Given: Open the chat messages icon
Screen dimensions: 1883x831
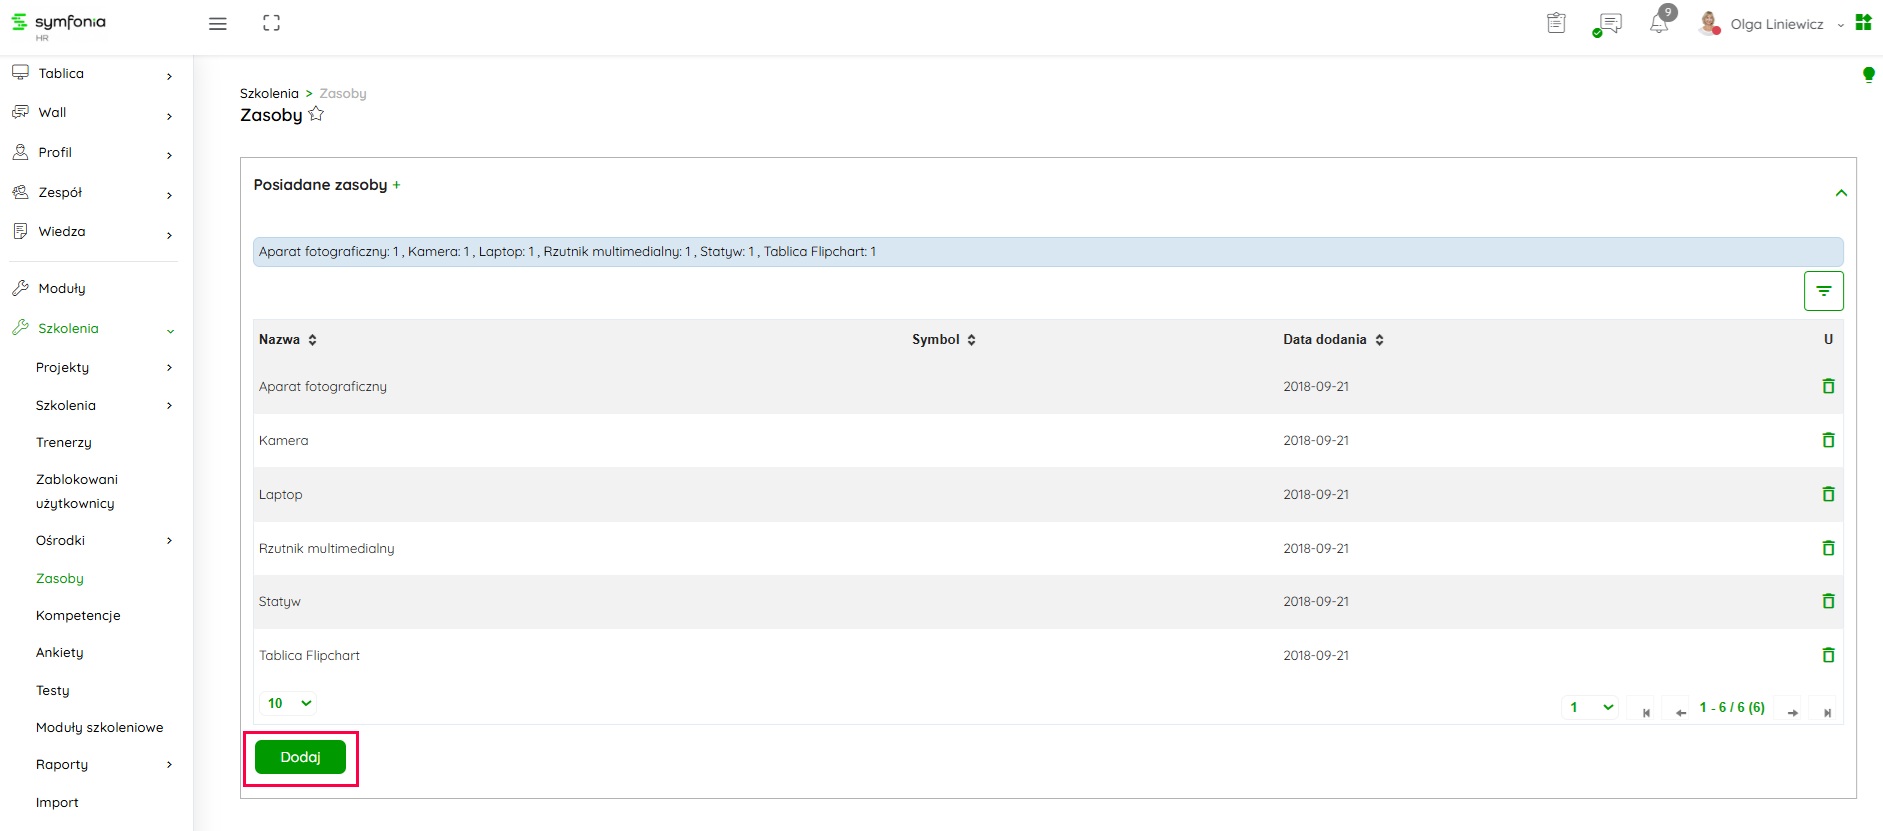Looking at the screenshot, I should point(1608,24).
